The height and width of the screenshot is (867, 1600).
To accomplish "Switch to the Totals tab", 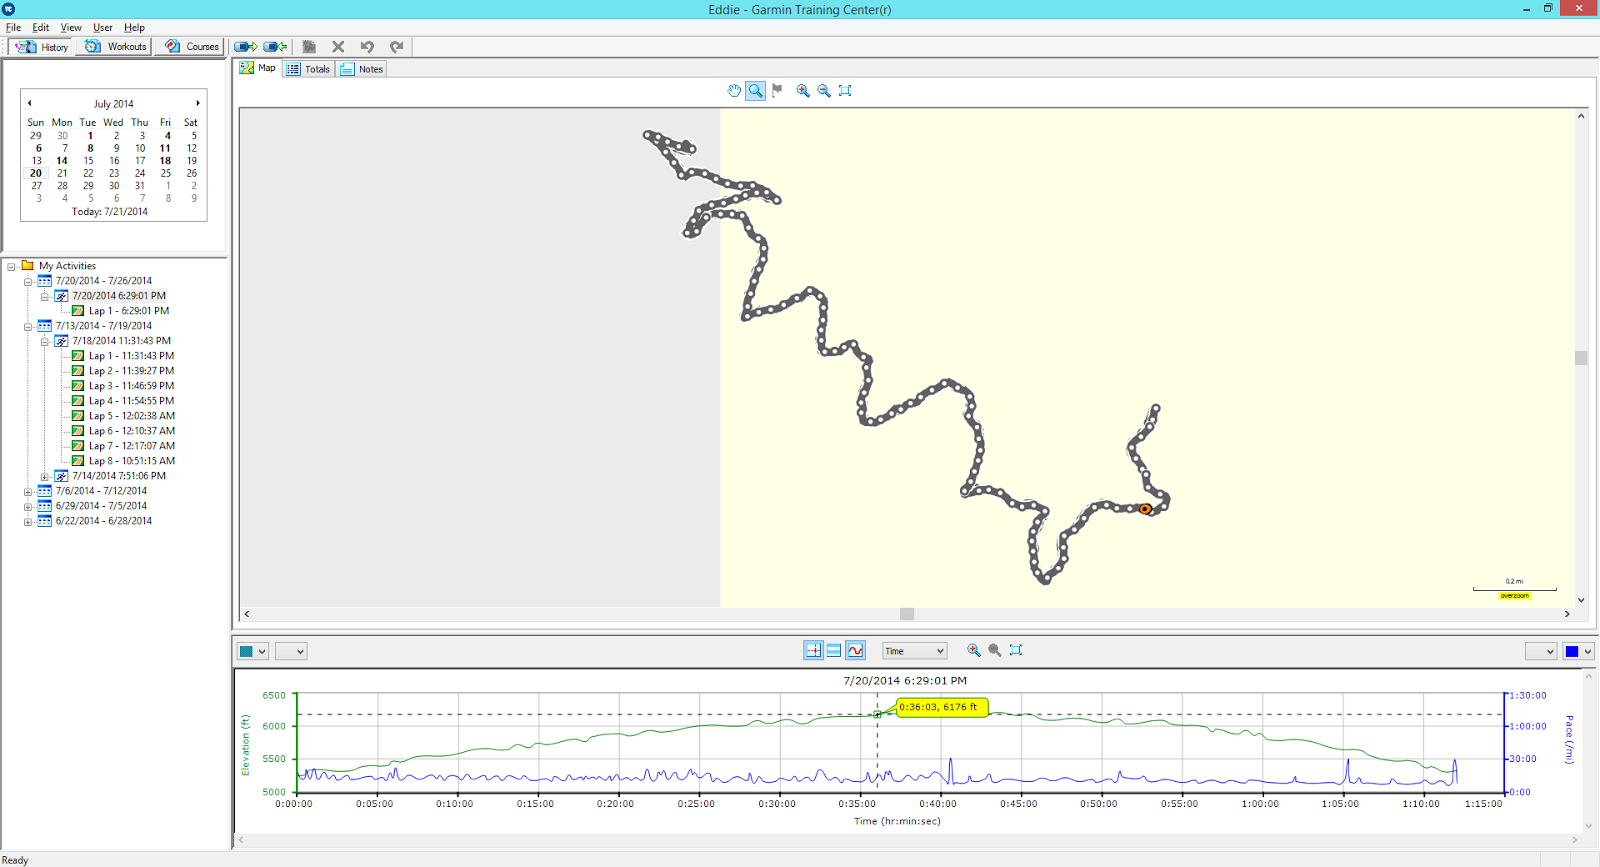I will [308, 69].
